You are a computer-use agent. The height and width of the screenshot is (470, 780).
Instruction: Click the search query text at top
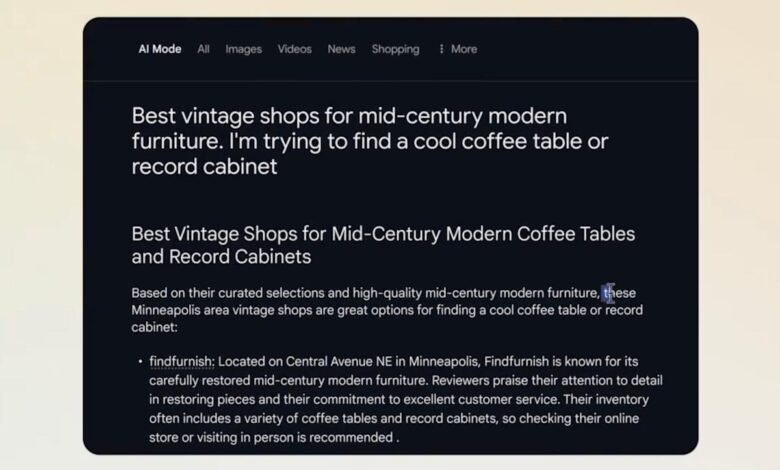click(369, 141)
